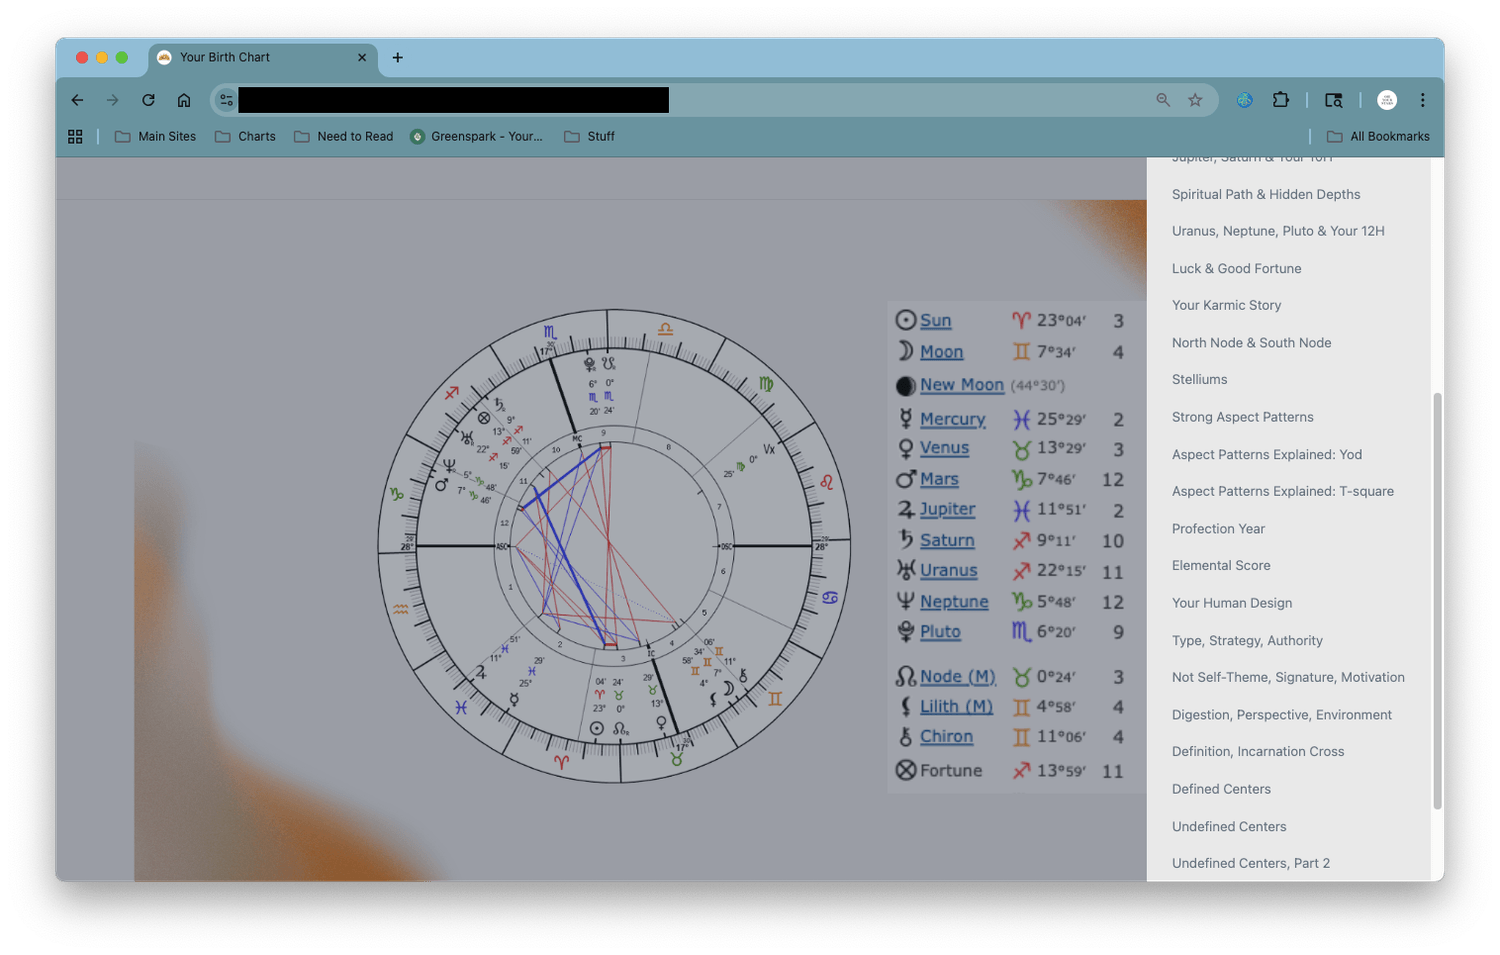
Task: Open the All Bookmarks folder
Action: click(1378, 137)
